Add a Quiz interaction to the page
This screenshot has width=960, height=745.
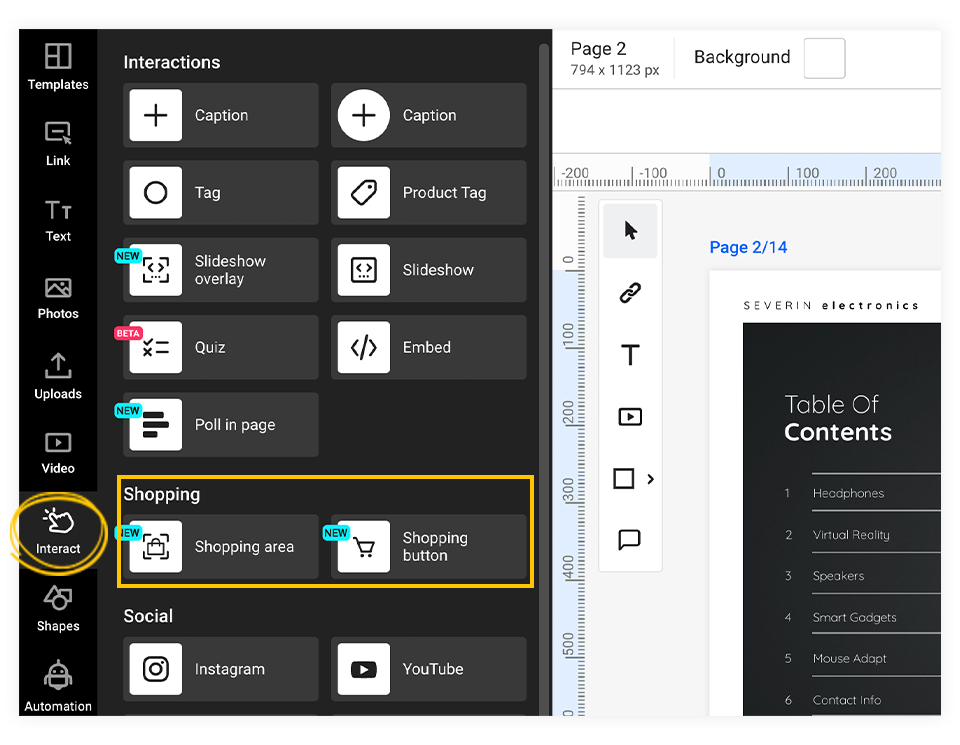[220, 347]
